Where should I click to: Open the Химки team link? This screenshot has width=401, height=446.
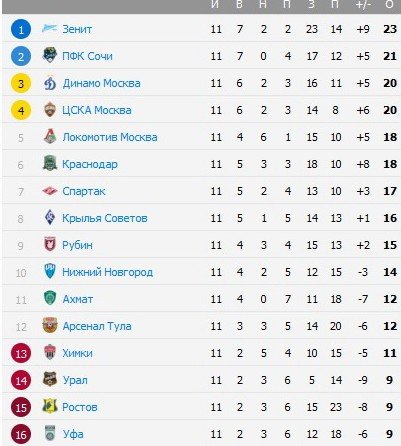pyautogui.click(x=77, y=353)
